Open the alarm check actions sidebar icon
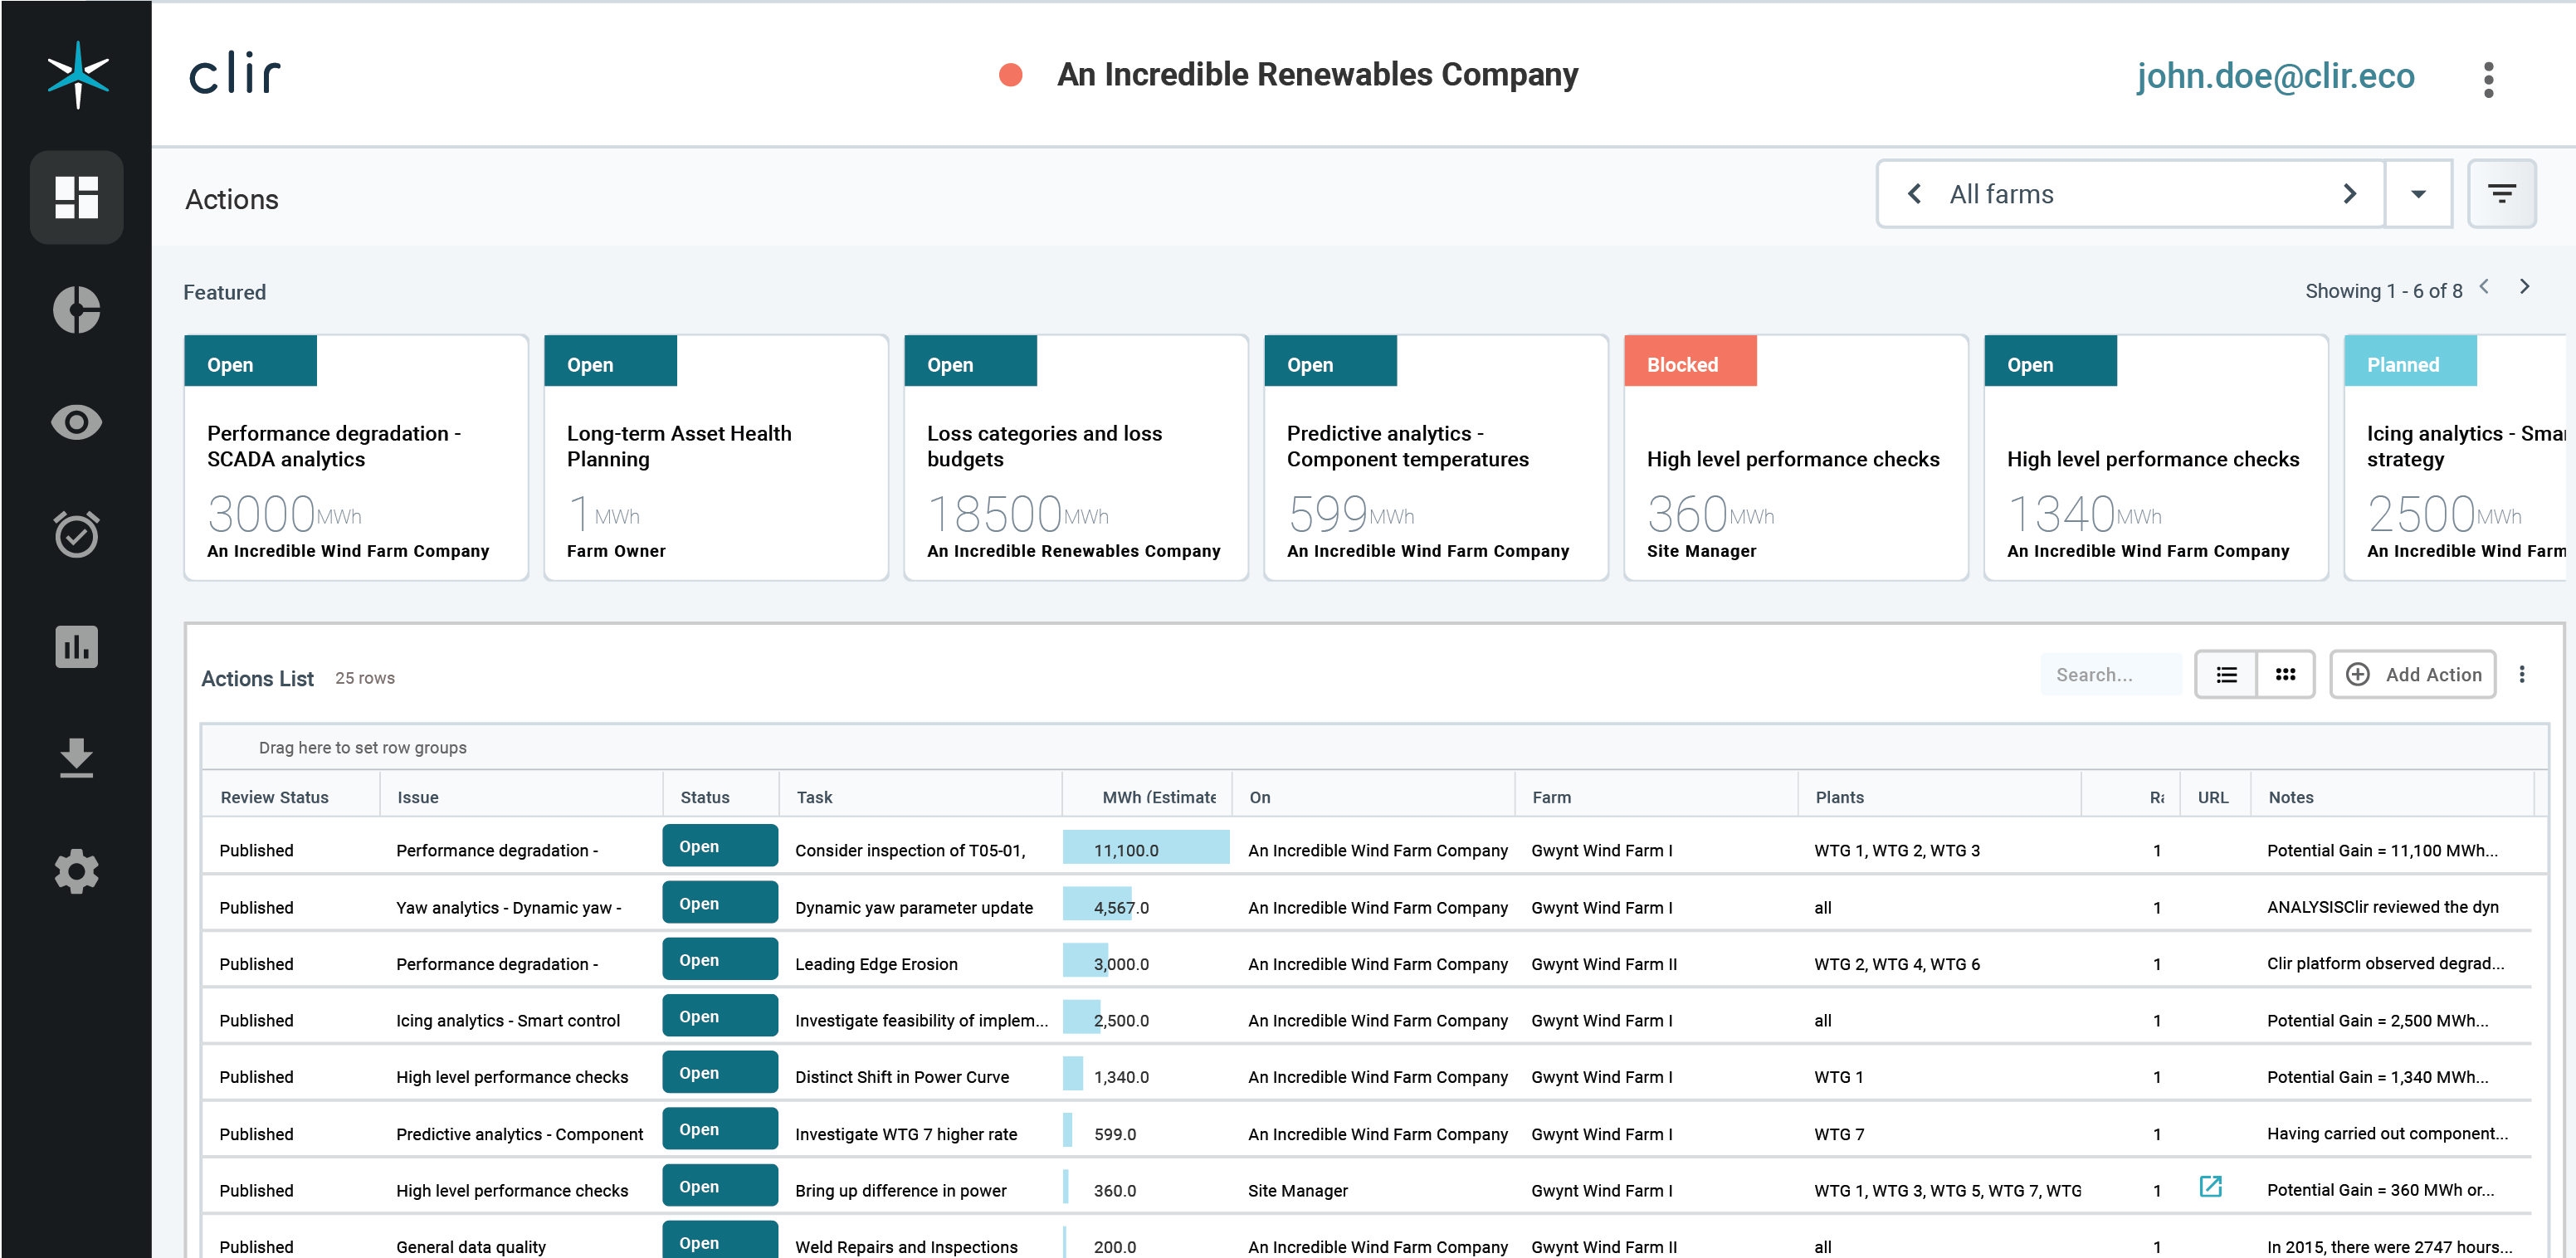Viewport: 2576px width, 1258px height. coord(76,534)
